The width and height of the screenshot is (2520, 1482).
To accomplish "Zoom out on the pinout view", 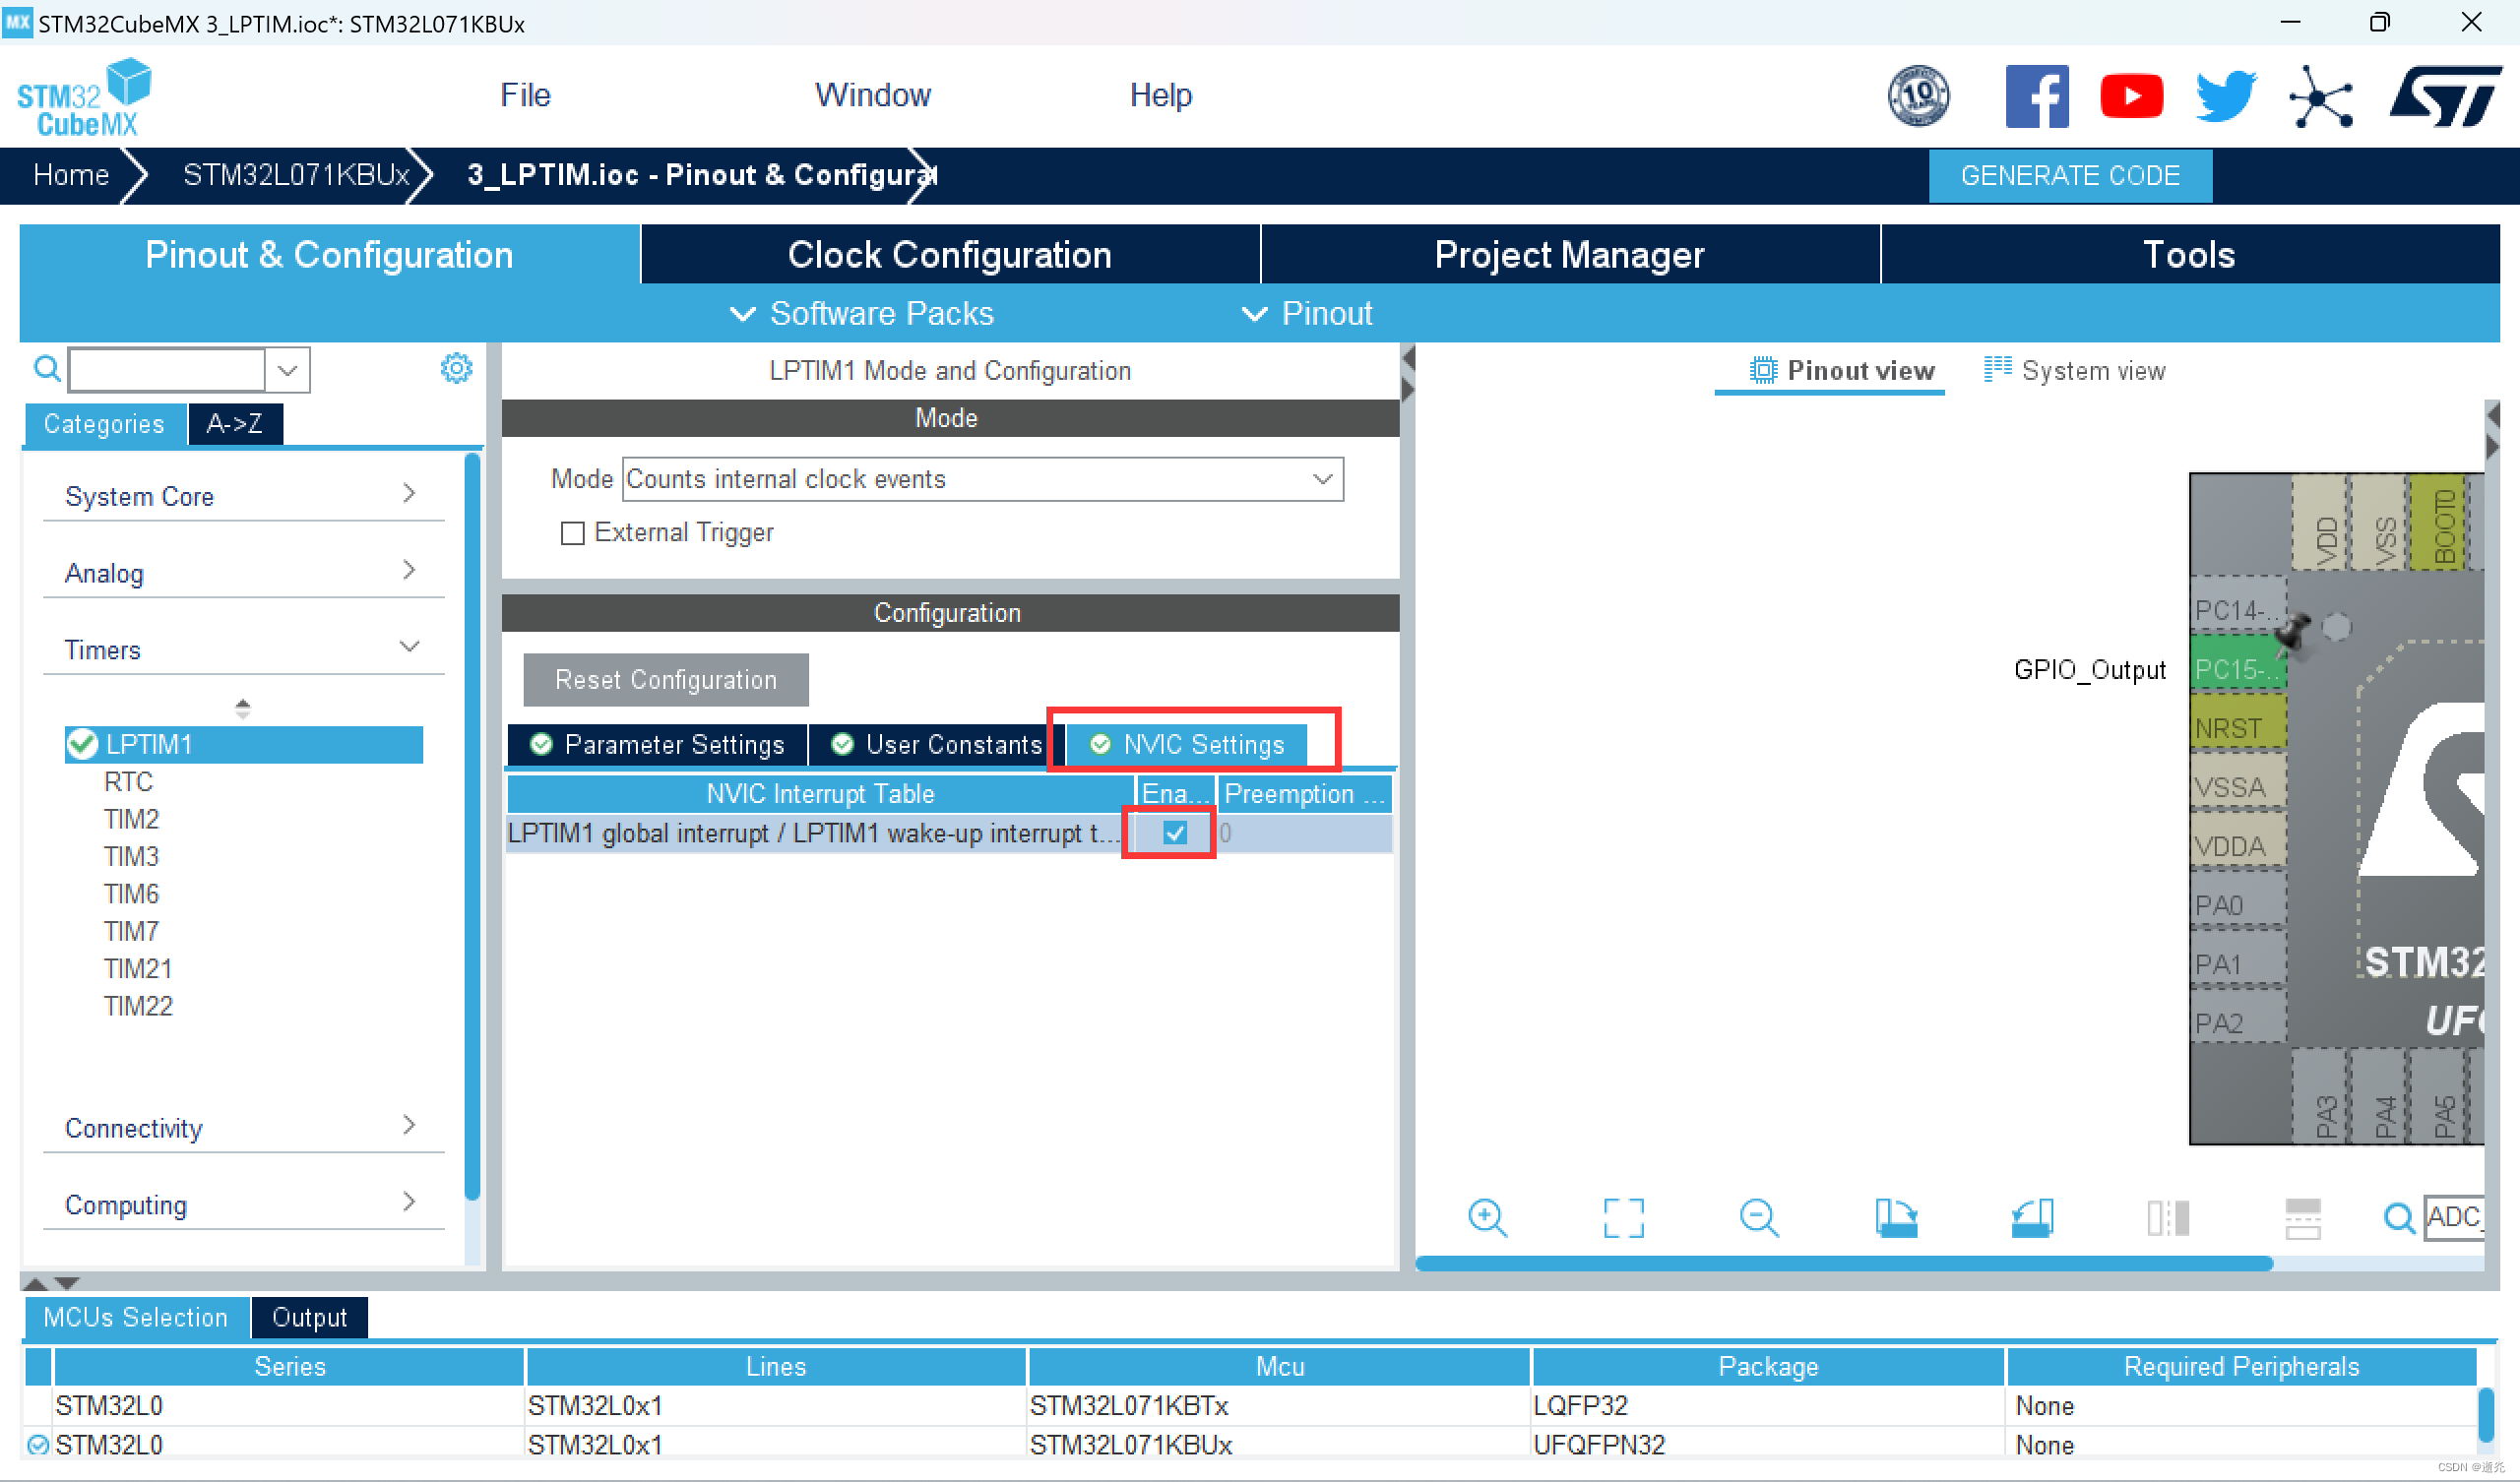I will click(1759, 1218).
